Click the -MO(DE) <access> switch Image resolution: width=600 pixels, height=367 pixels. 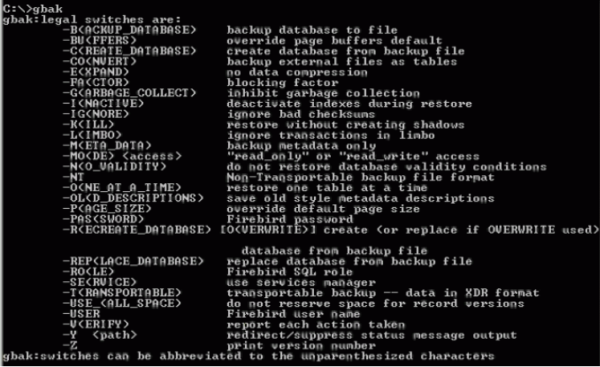[x=122, y=157]
